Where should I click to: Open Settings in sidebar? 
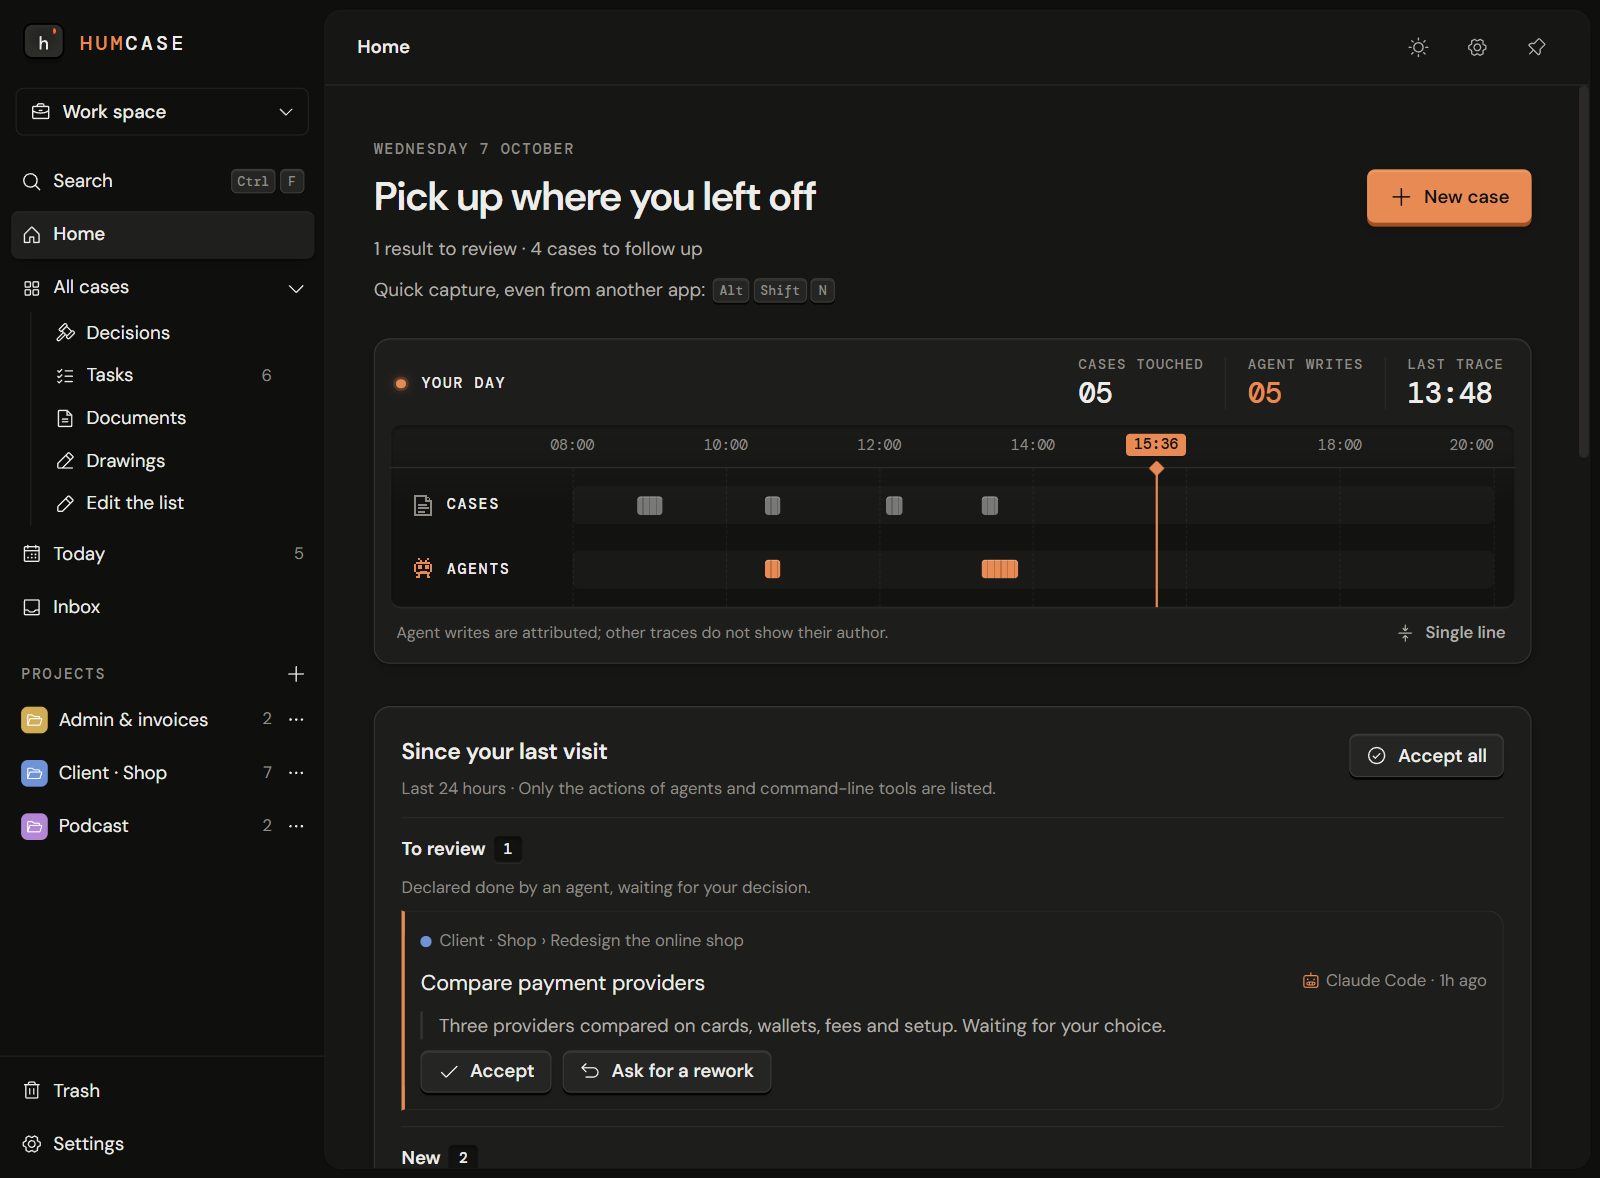point(162,1144)
